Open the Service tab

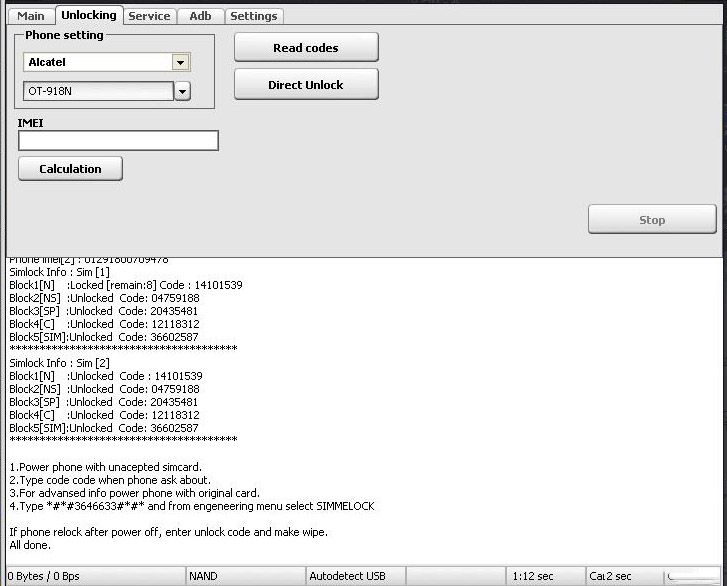(149, 16)
